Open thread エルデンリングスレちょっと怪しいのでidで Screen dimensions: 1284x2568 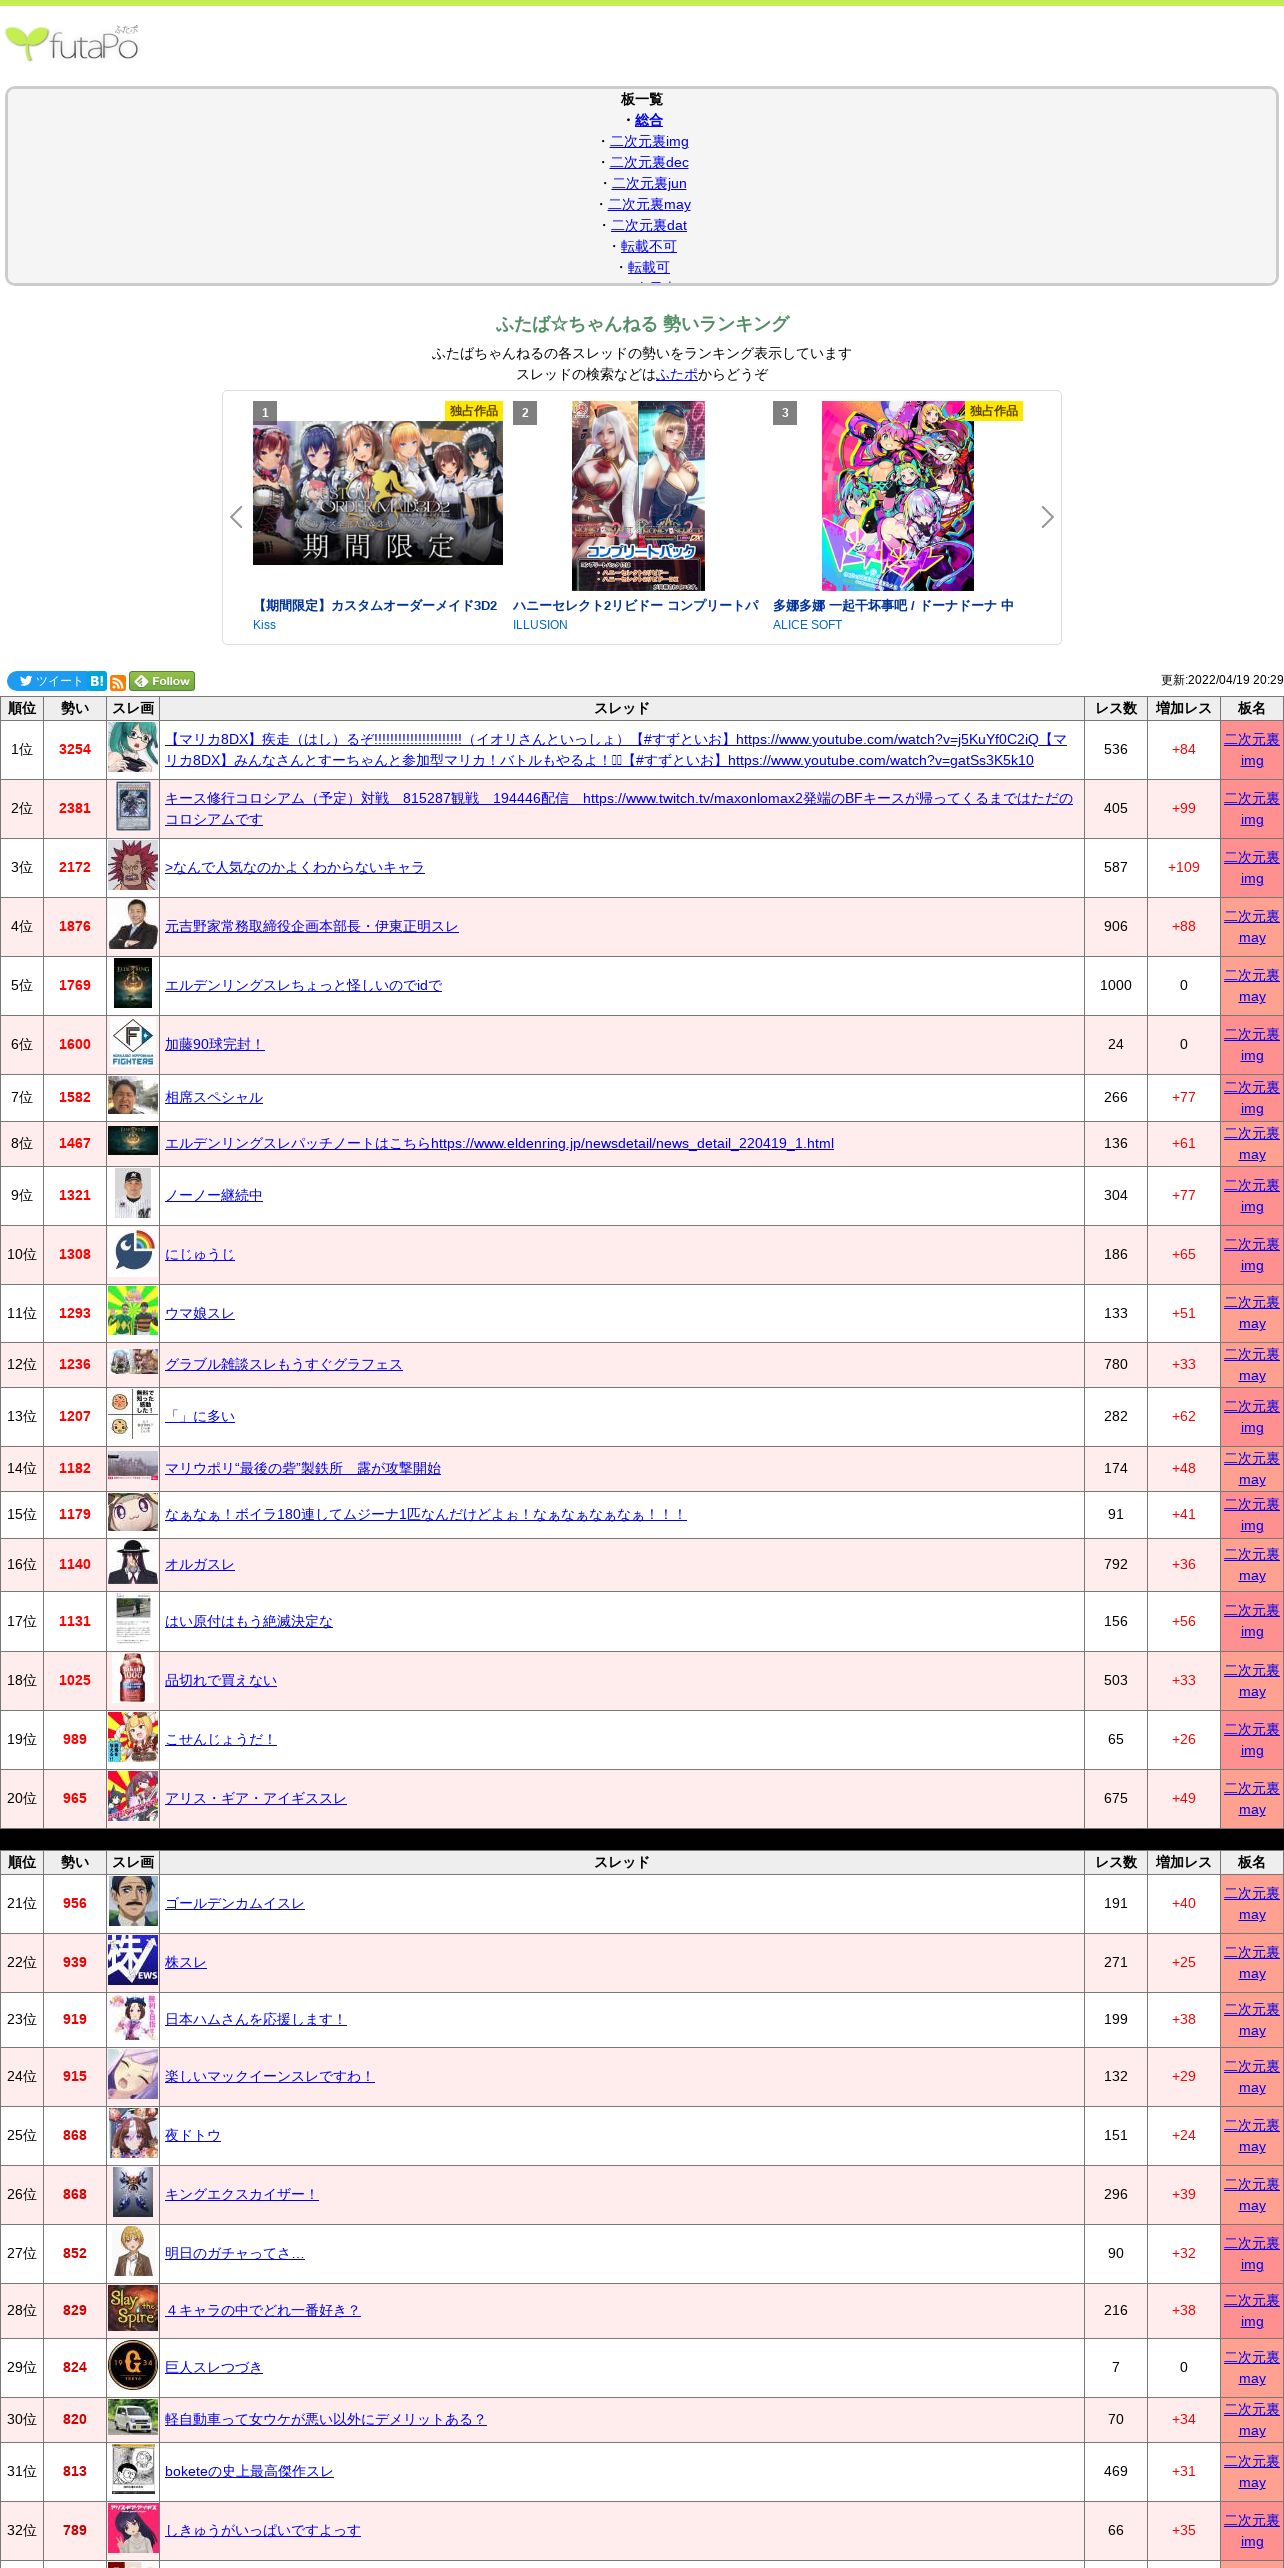(x=303, y=985)
